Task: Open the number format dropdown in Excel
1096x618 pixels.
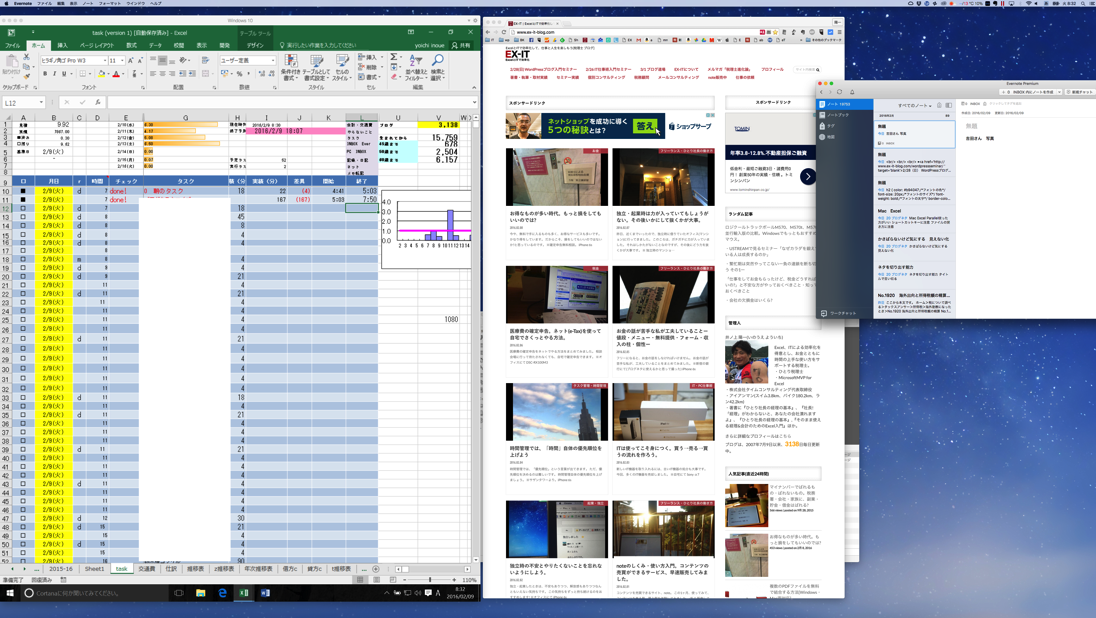Action: click(x=272, y=61)
